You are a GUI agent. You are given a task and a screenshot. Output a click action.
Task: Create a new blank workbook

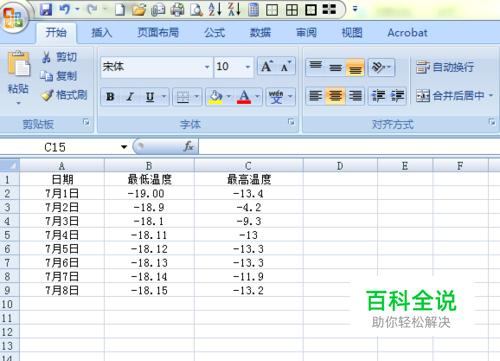120,9
